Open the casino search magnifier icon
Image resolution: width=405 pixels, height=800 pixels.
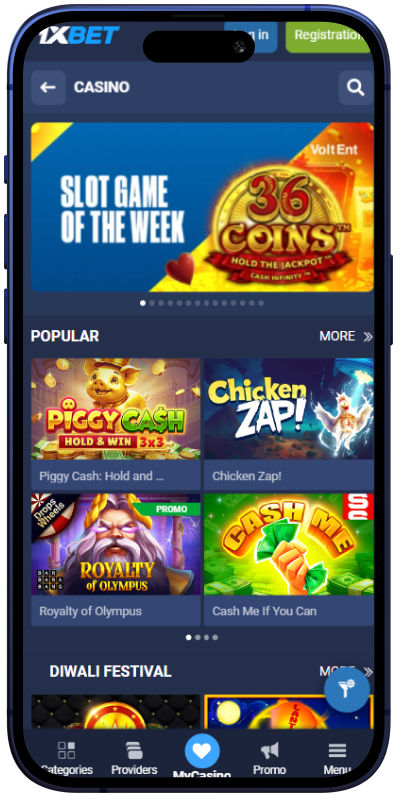pos(356,88)
